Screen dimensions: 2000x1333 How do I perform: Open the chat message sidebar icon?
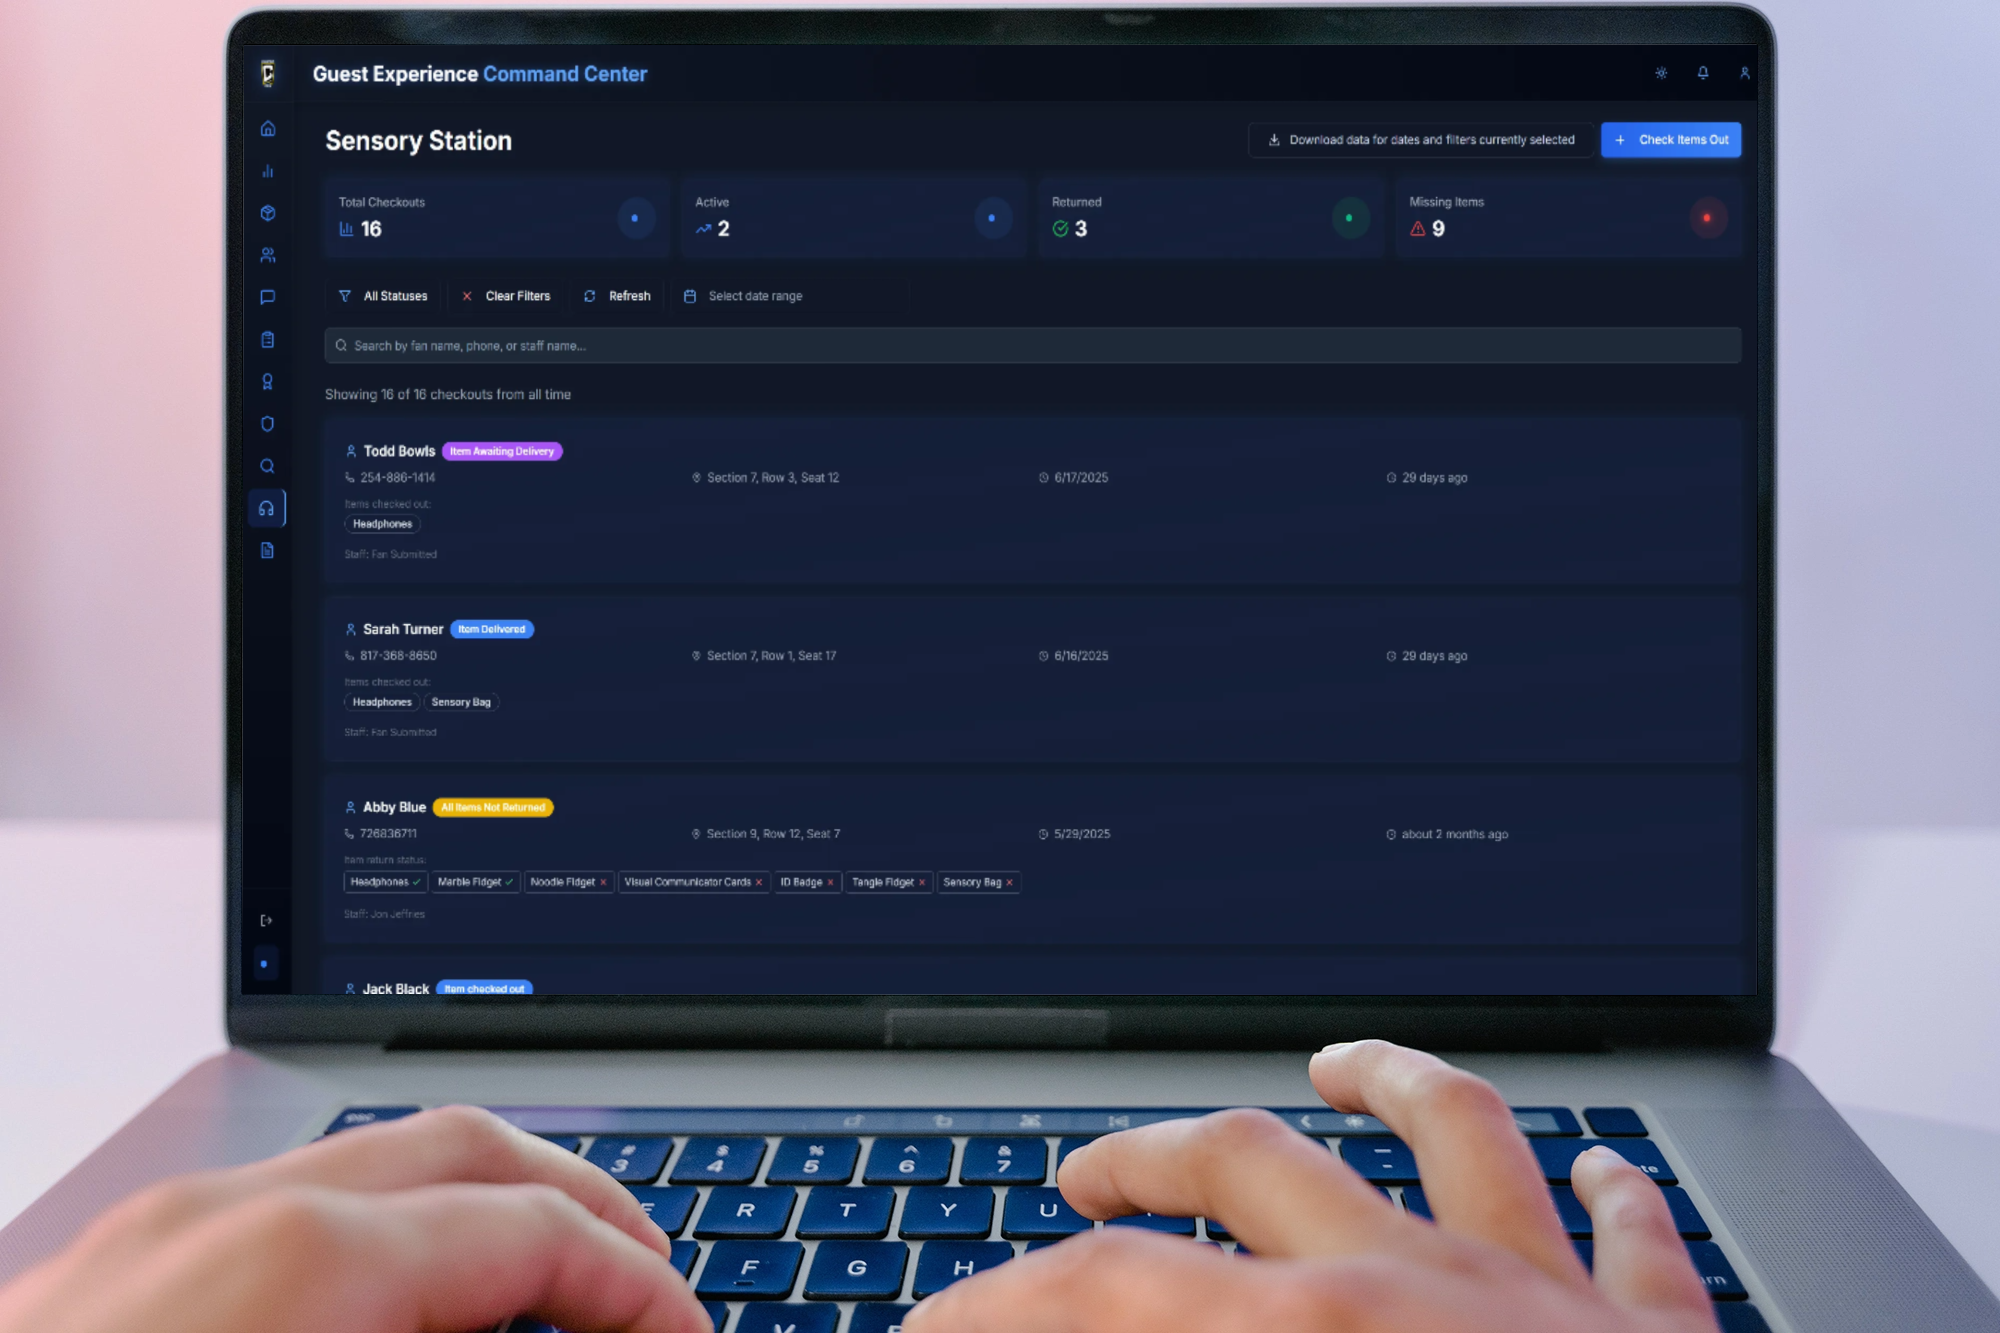(x=268, y=297)
